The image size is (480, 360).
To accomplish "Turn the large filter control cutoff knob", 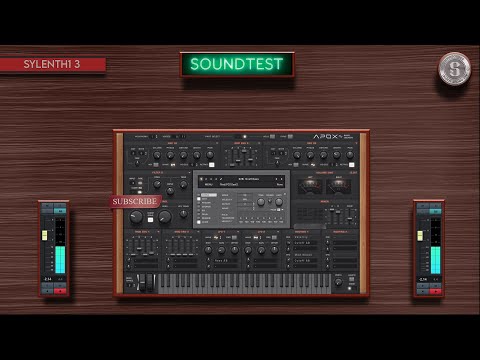I will tap(136, 217).
